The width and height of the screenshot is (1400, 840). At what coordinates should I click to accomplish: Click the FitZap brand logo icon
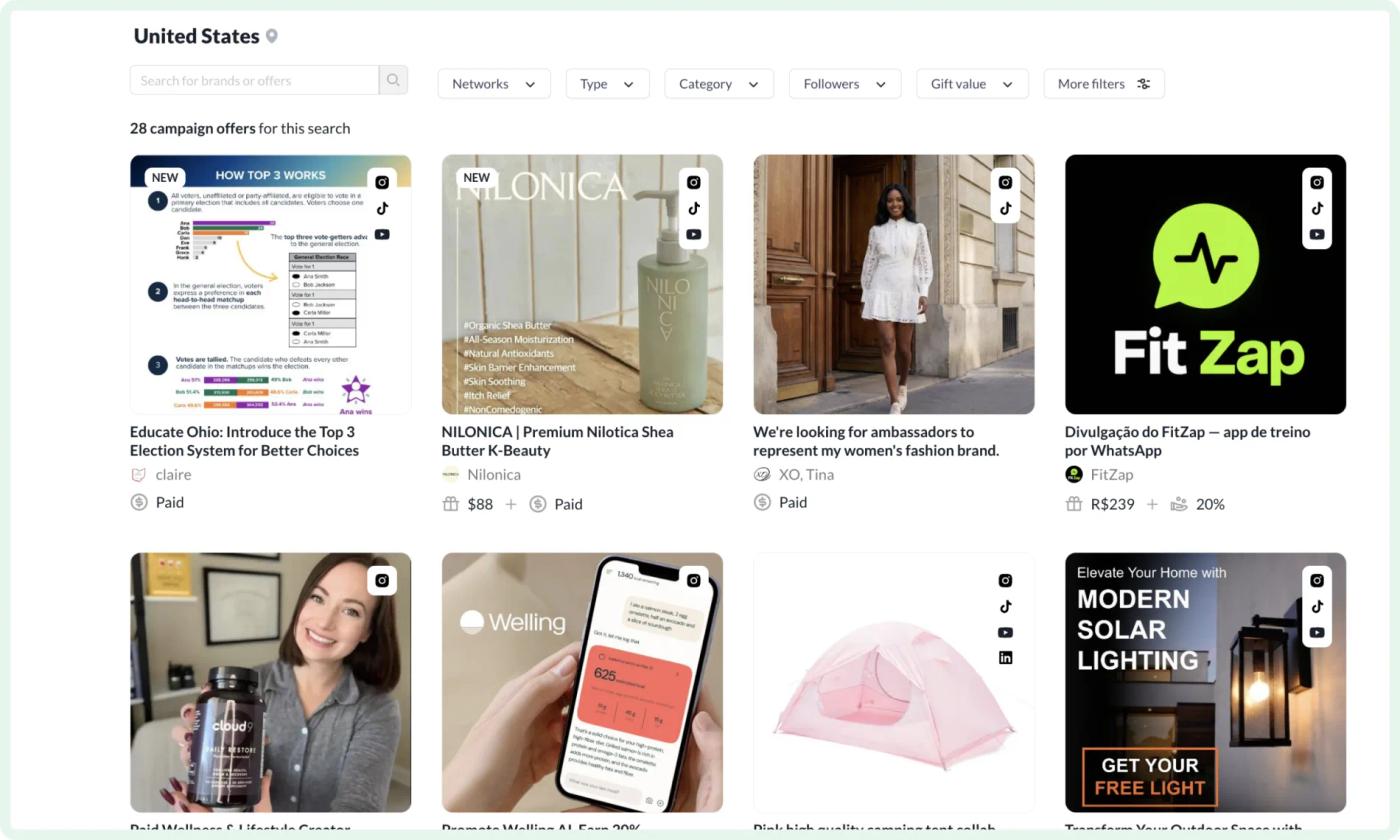point(1074,474)
